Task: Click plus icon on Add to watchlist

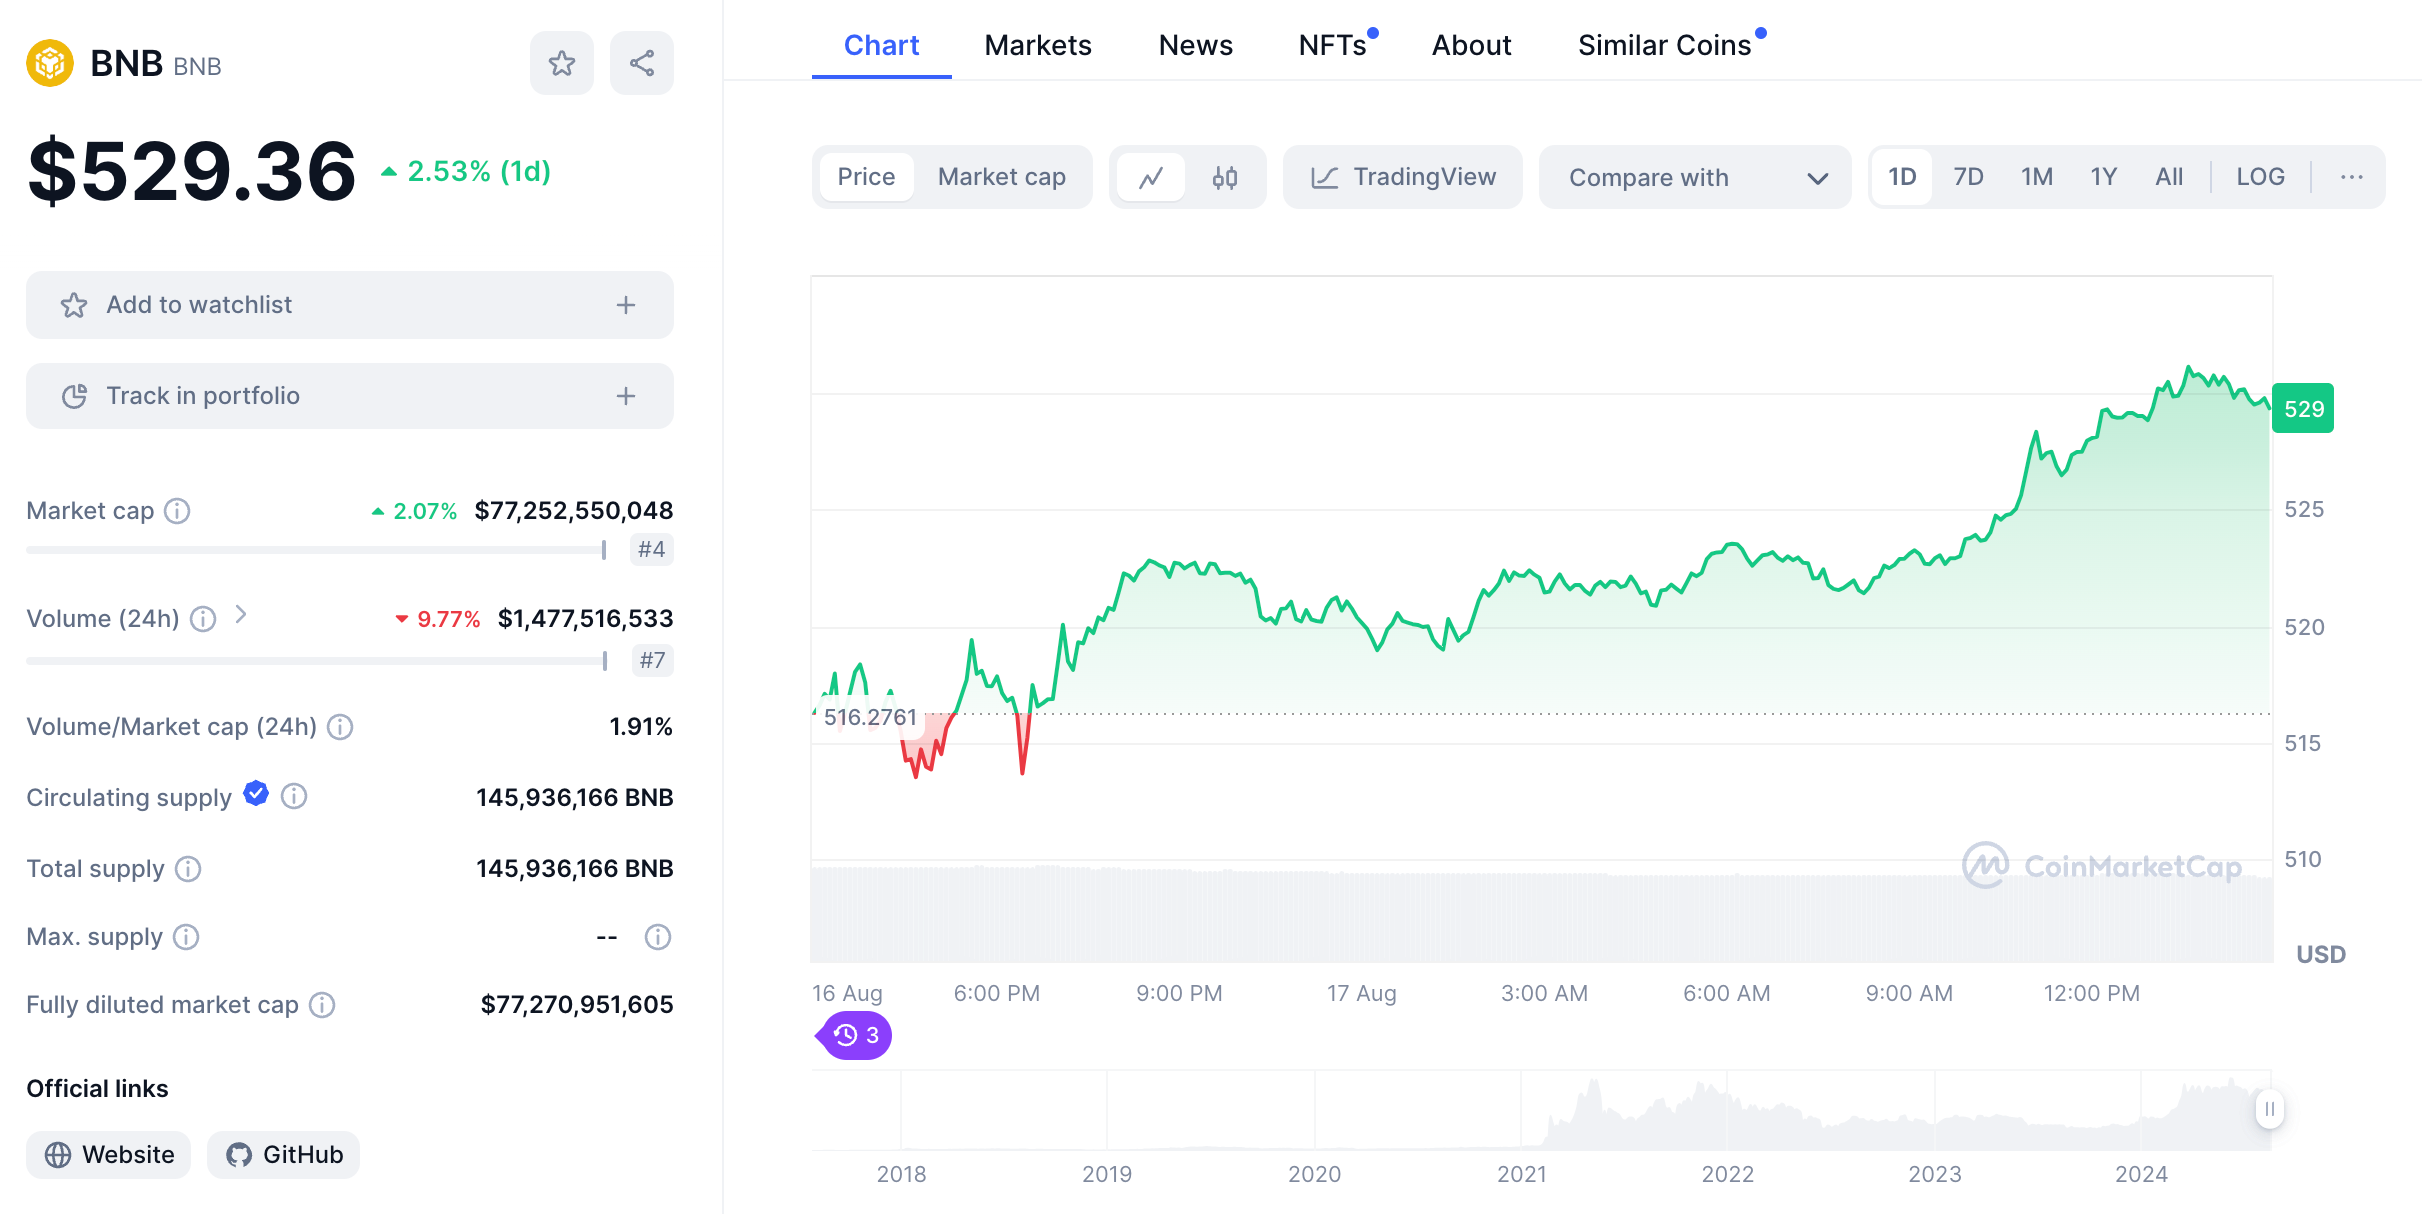Action: [x=626, y=305]
